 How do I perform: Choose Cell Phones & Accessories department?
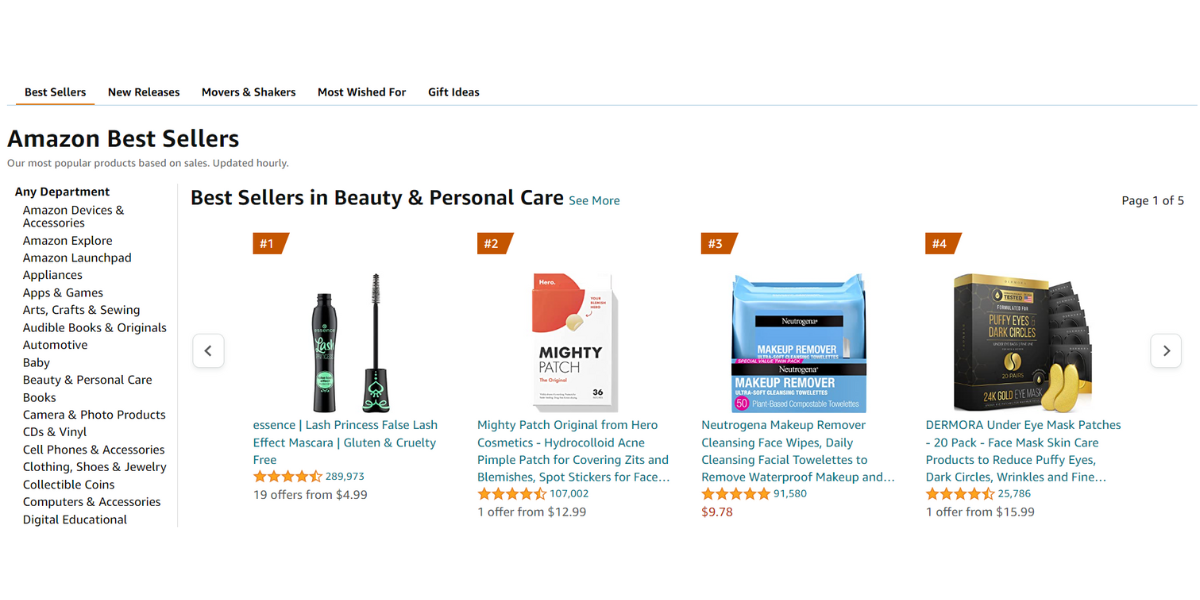click(94, 450)
